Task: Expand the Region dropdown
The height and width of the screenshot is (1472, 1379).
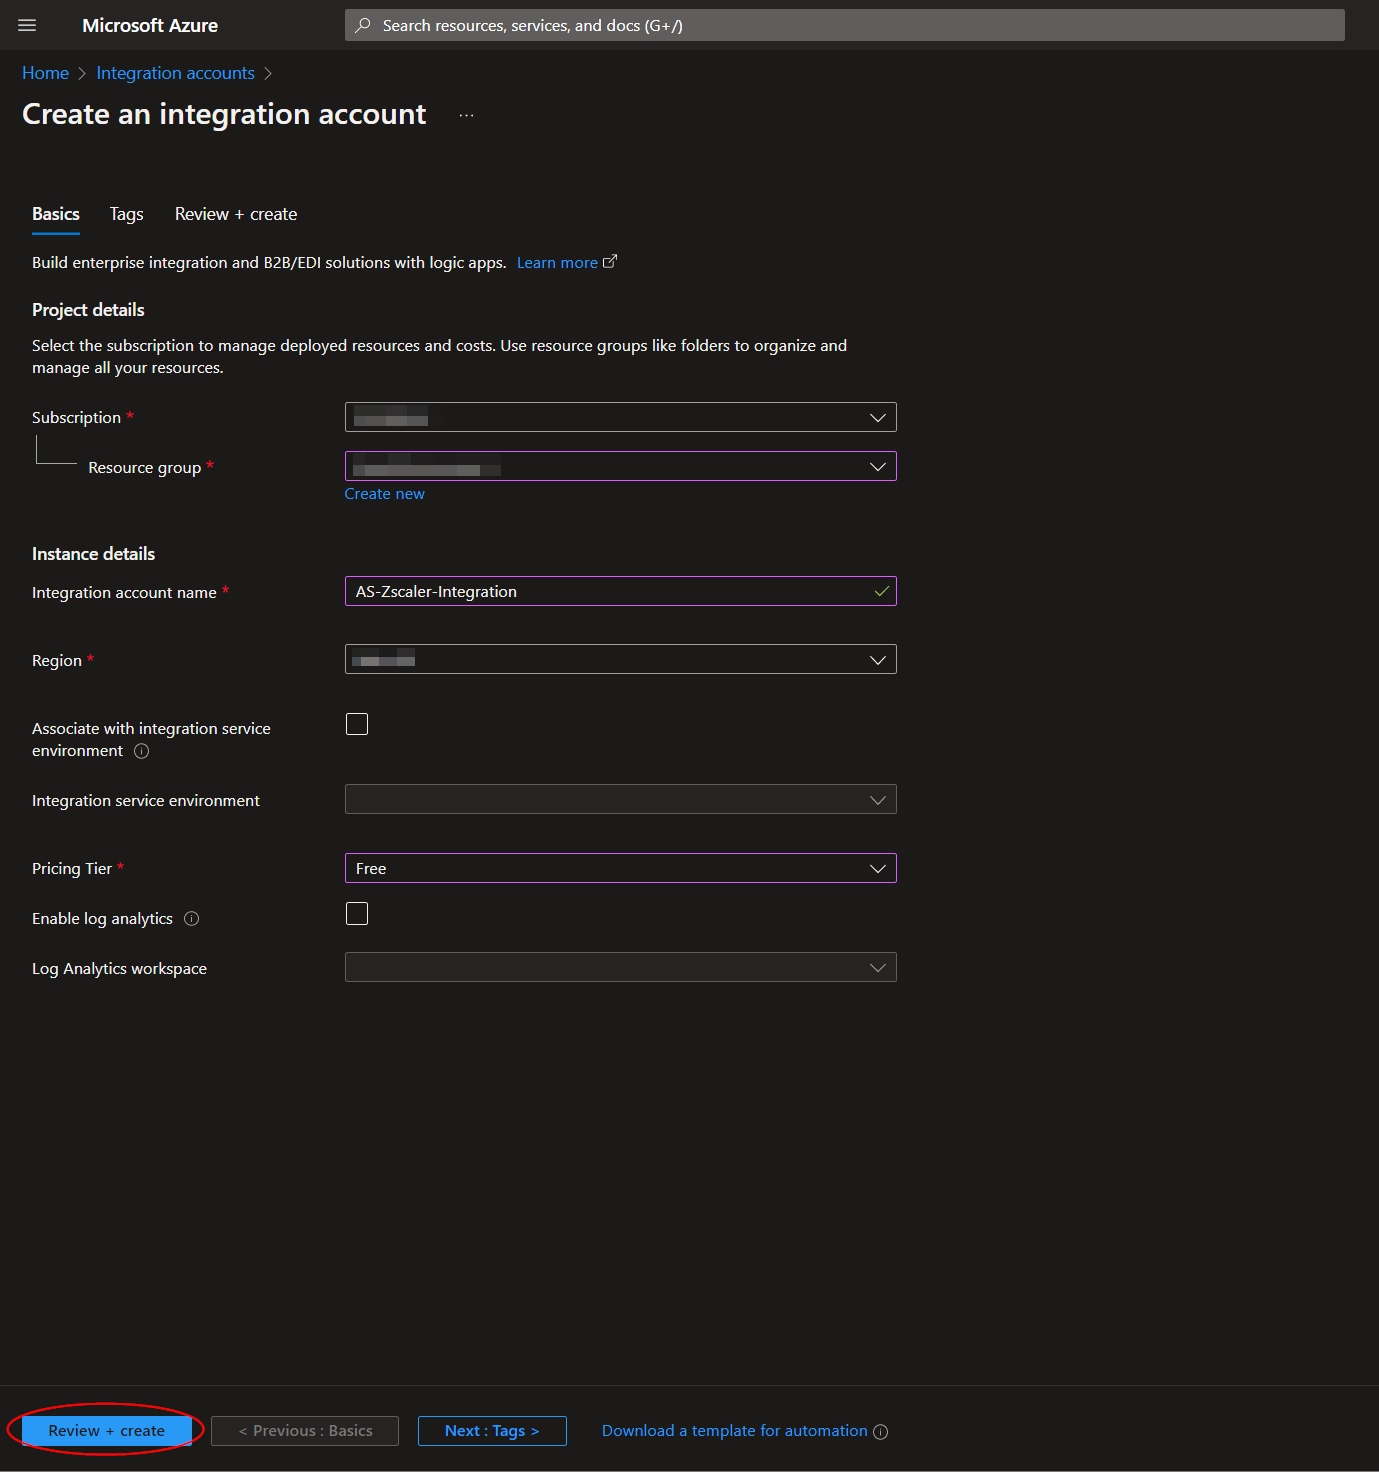Action: pos(621,659)
